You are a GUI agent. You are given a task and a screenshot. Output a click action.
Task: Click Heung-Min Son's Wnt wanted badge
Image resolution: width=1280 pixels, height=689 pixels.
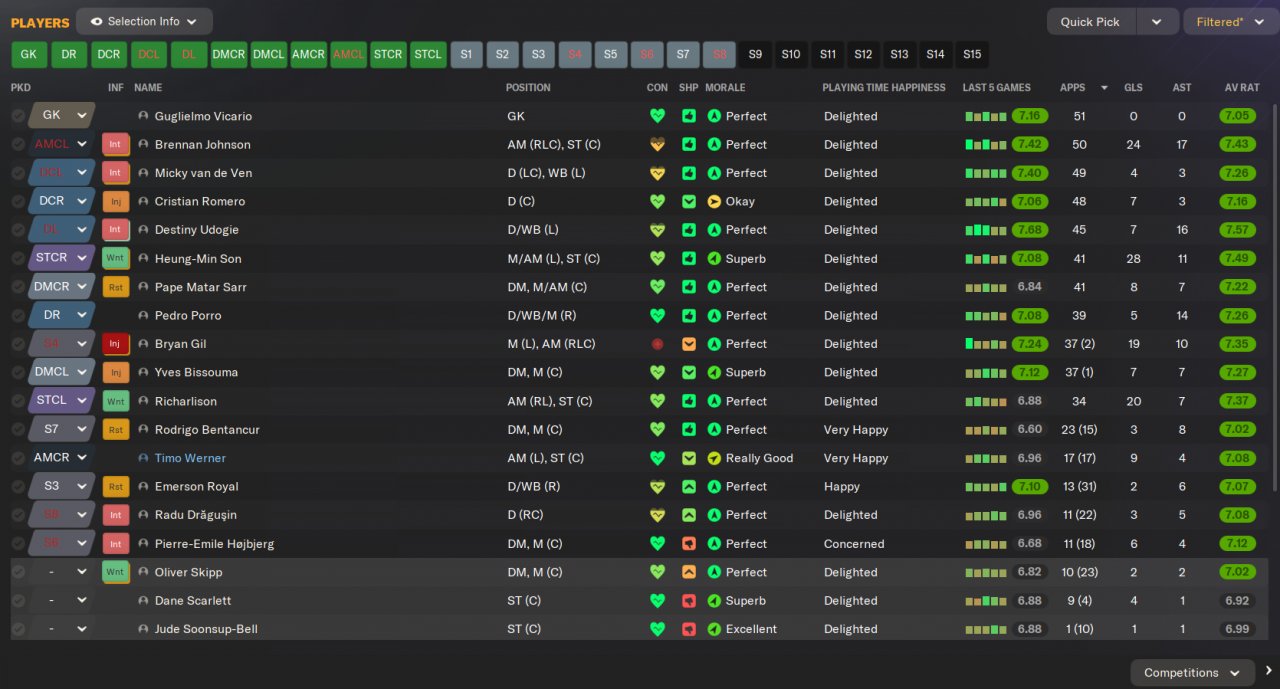click(116, 259)
